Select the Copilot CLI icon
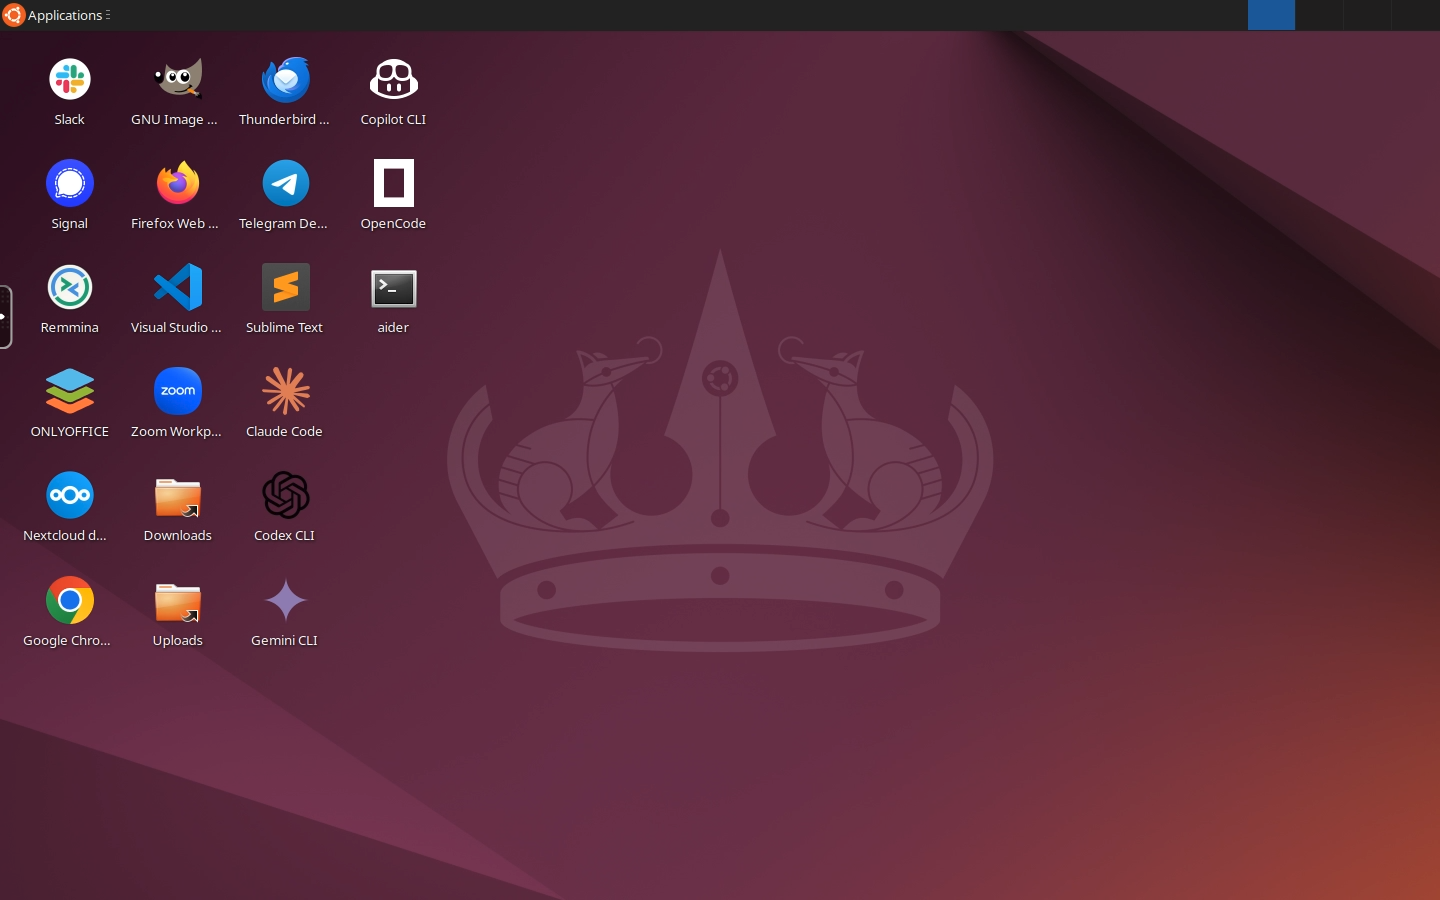This screenshot has width=1440, height=900. 394,80
